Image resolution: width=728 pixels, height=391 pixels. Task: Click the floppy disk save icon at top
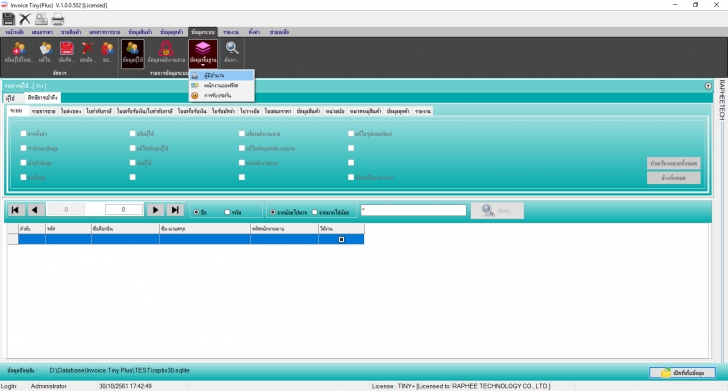click(x=8, y=19)
